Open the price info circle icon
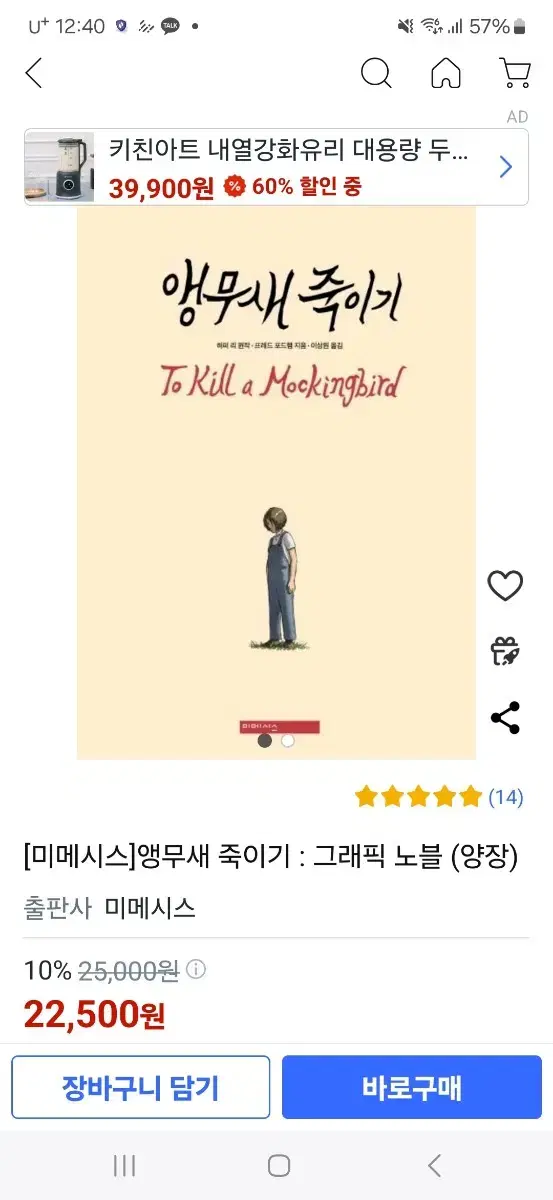 (196, 969)
